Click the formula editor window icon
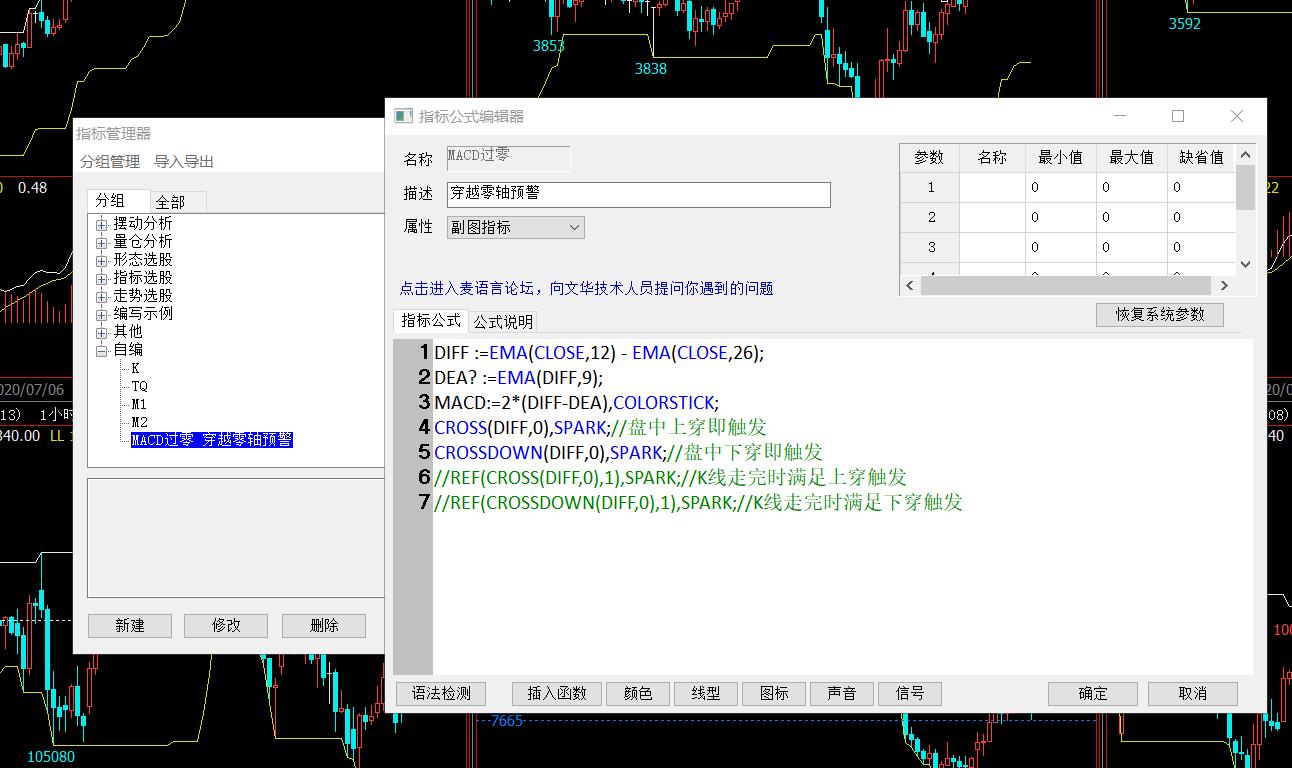1292x768 pixels. 403,116
